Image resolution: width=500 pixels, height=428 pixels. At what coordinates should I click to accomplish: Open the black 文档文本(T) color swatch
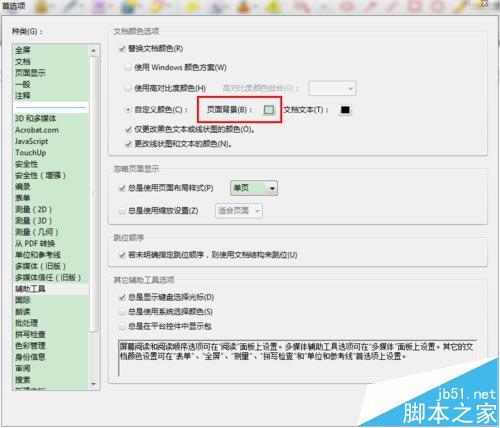[345, 110]
